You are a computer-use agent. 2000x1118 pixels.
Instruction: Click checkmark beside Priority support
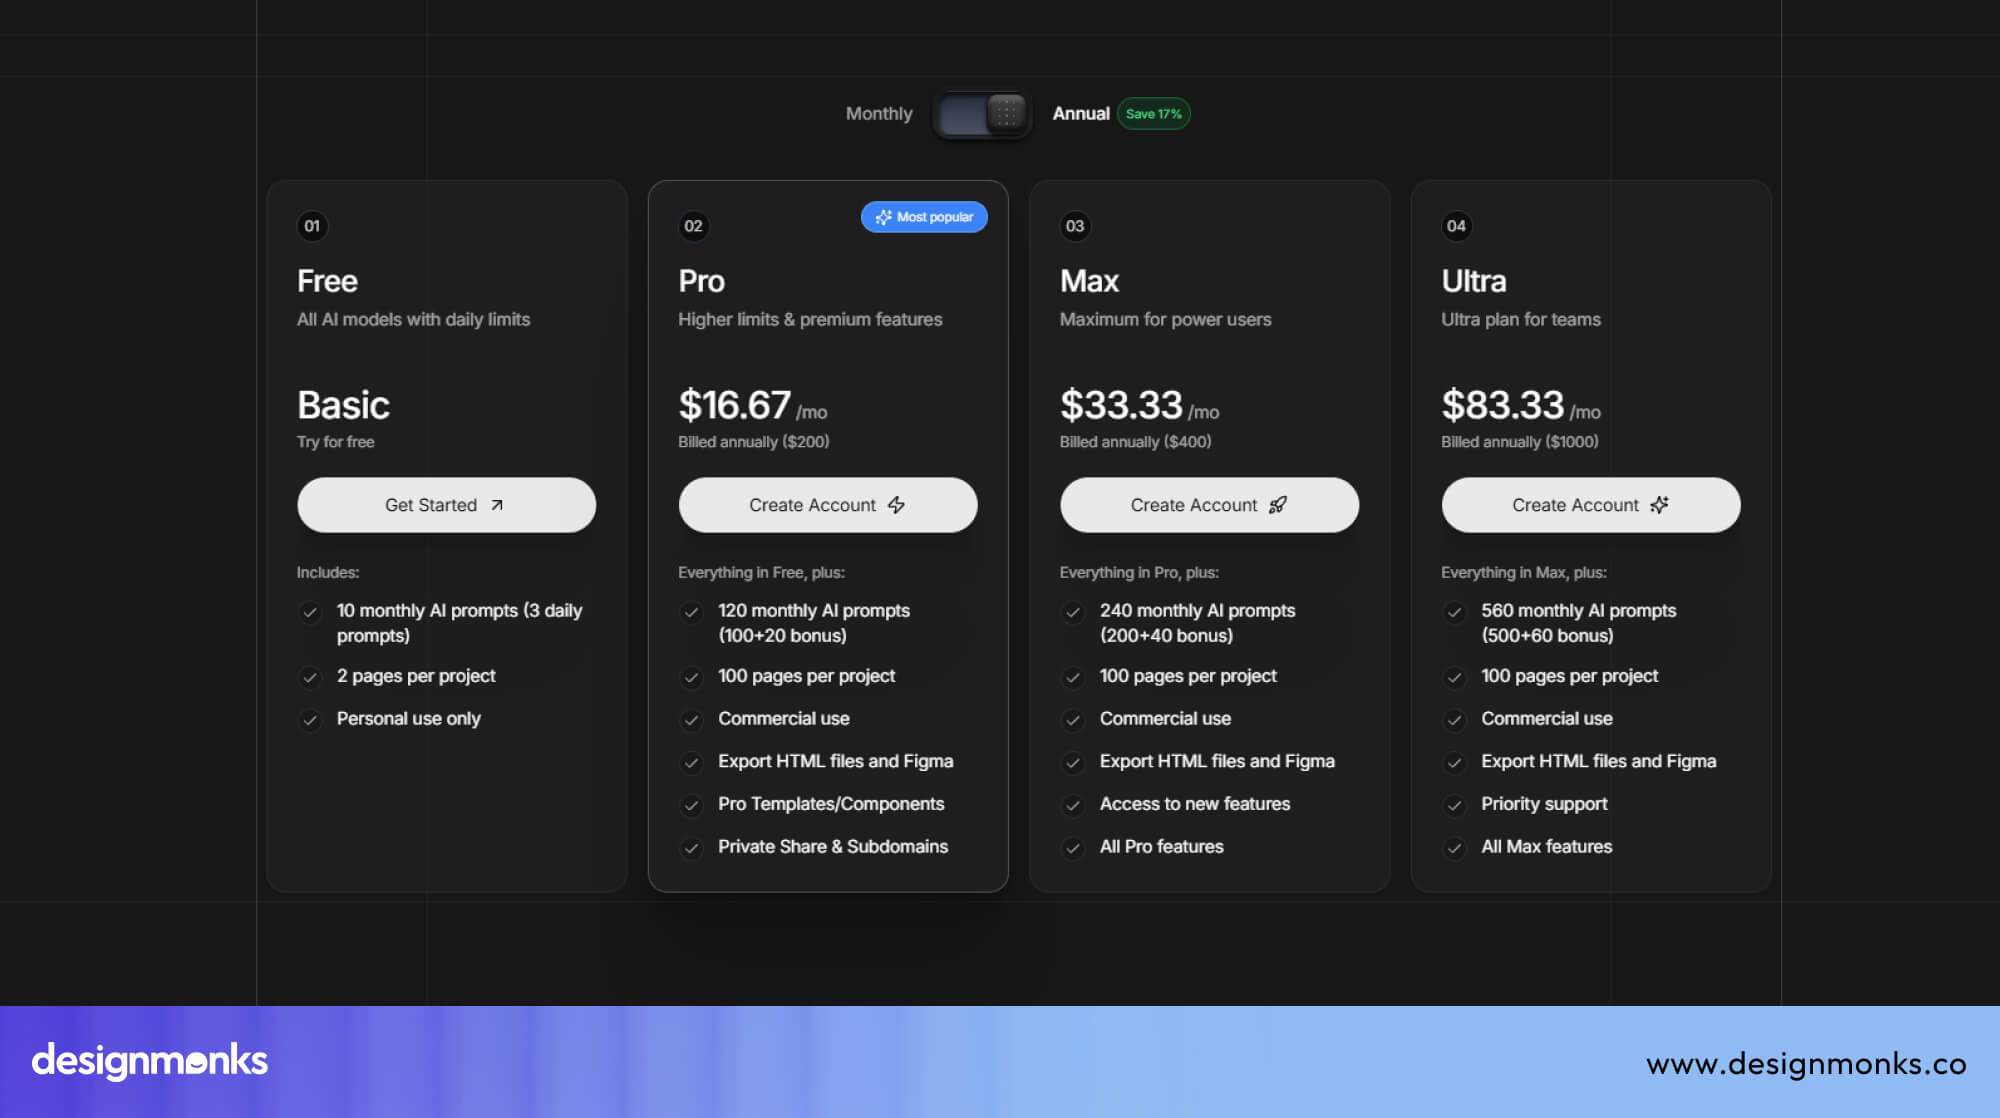1454,805
